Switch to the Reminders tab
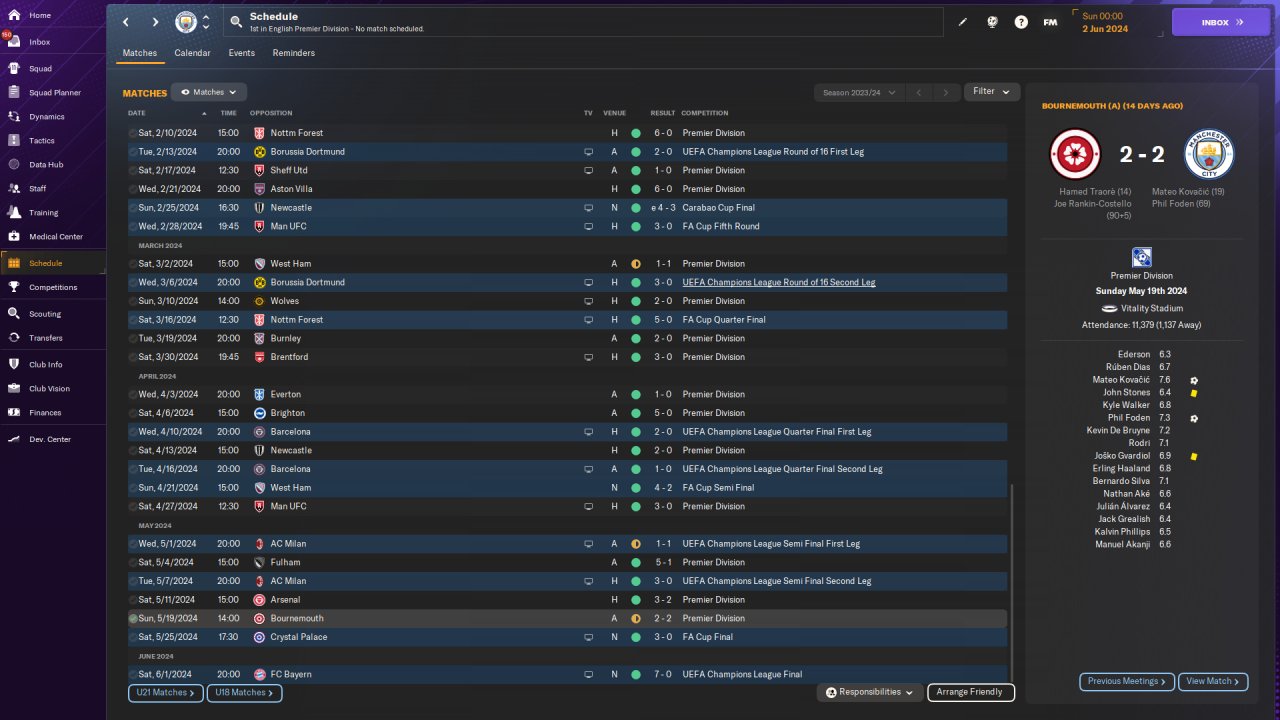Viewport: 1280px width, 720px height. 294,53
